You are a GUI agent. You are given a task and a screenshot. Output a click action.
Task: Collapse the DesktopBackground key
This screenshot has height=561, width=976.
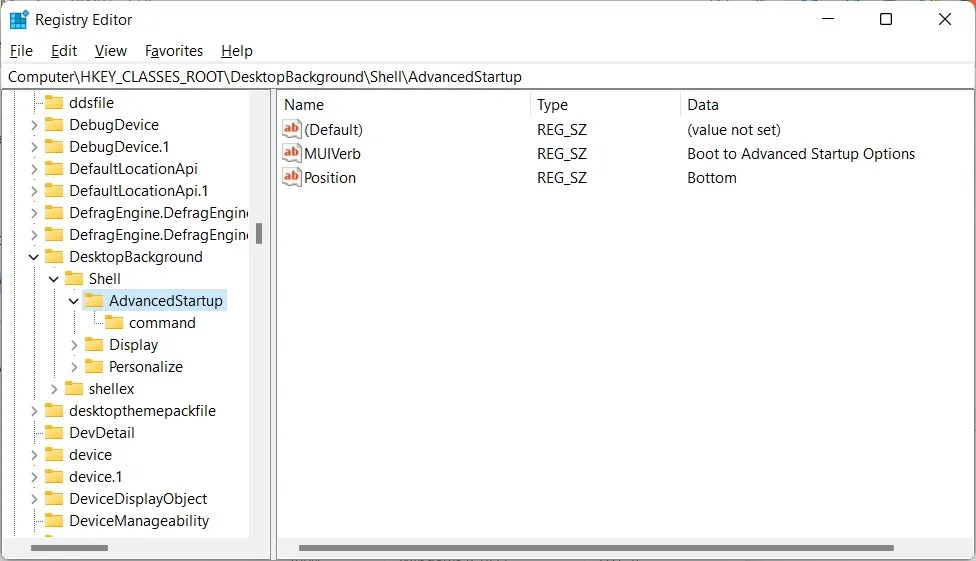(x=34, y=257)
